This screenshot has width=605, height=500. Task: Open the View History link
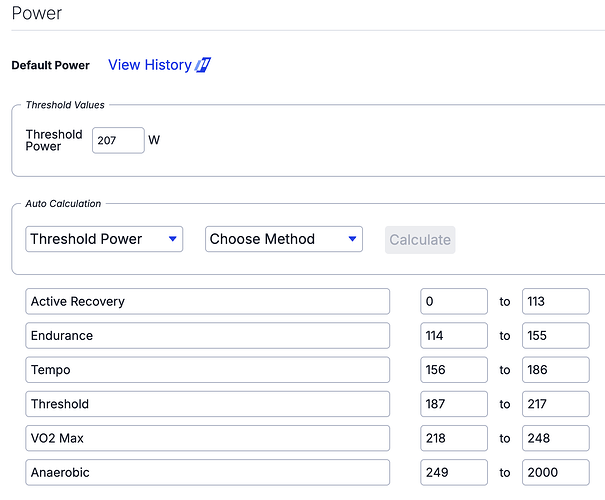[x=150, y=65]
